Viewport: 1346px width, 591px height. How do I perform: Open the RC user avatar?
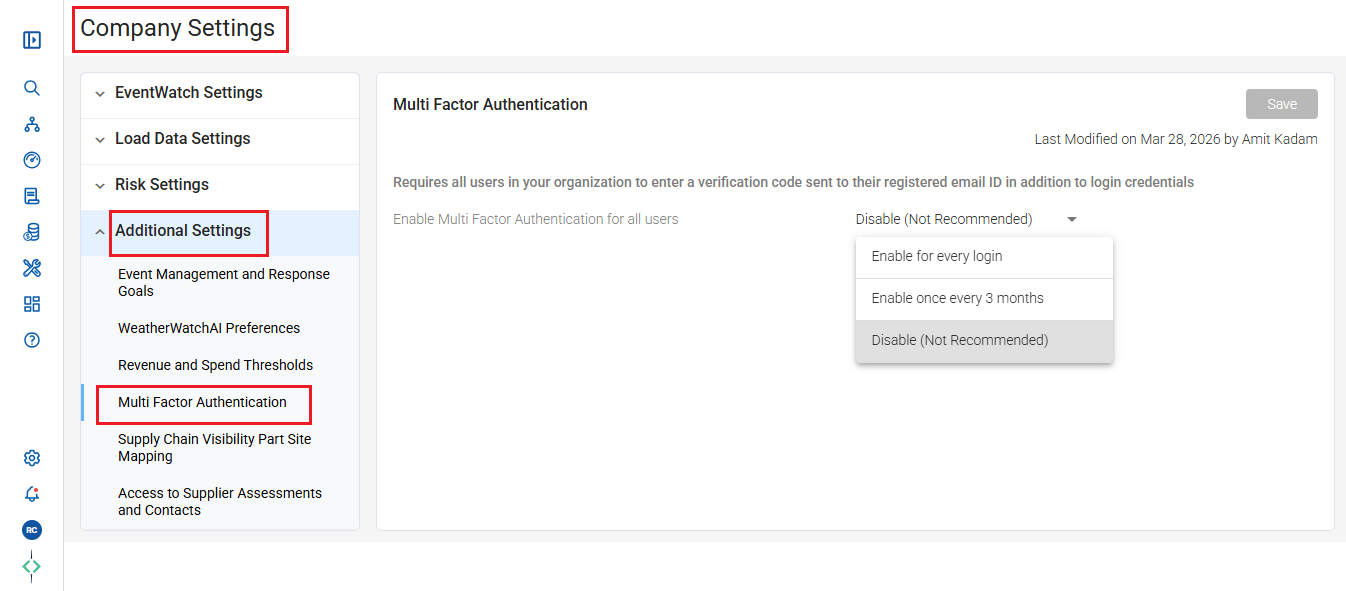click(32, 530)
